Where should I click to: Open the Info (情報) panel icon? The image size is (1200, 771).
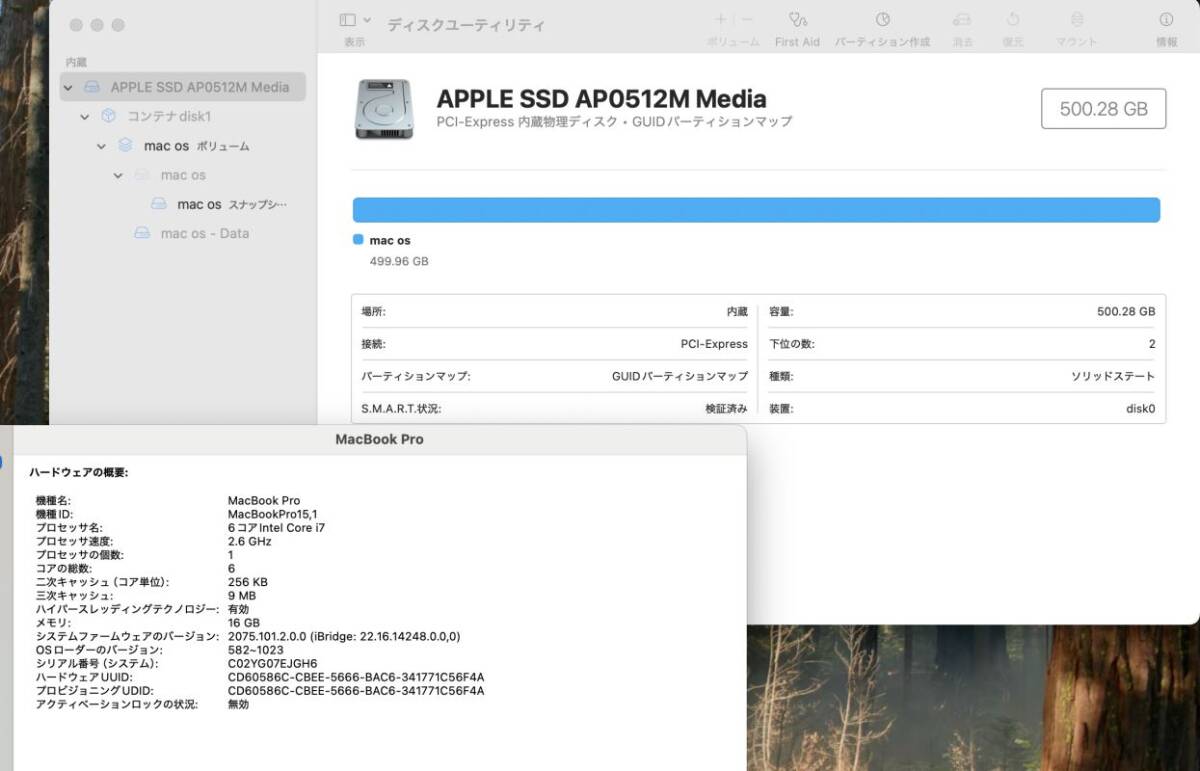[1166, 20]
